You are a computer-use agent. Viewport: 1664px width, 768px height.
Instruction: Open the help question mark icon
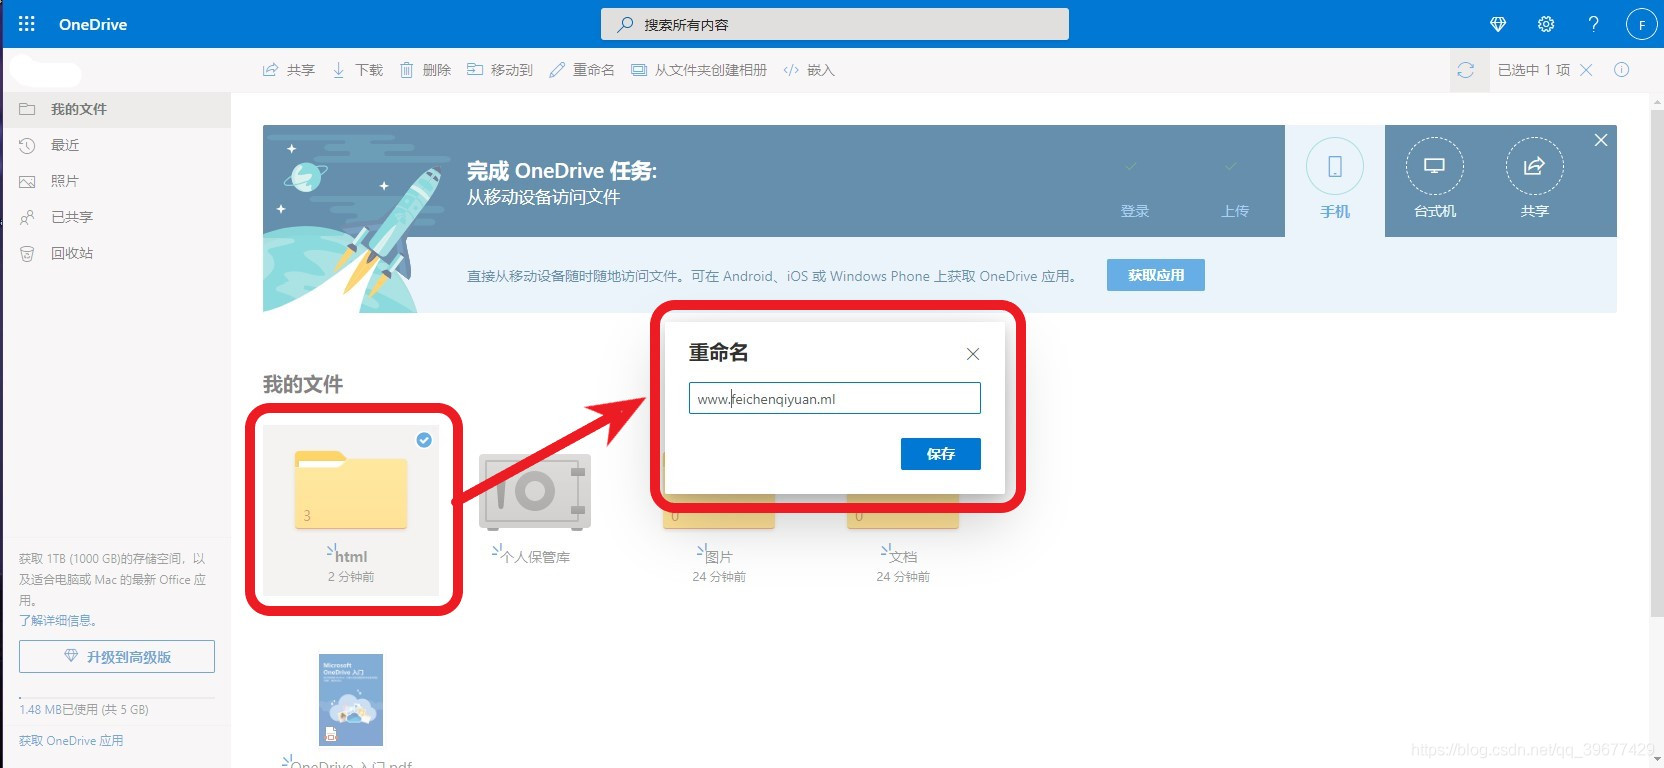[x=1594, y=24]
